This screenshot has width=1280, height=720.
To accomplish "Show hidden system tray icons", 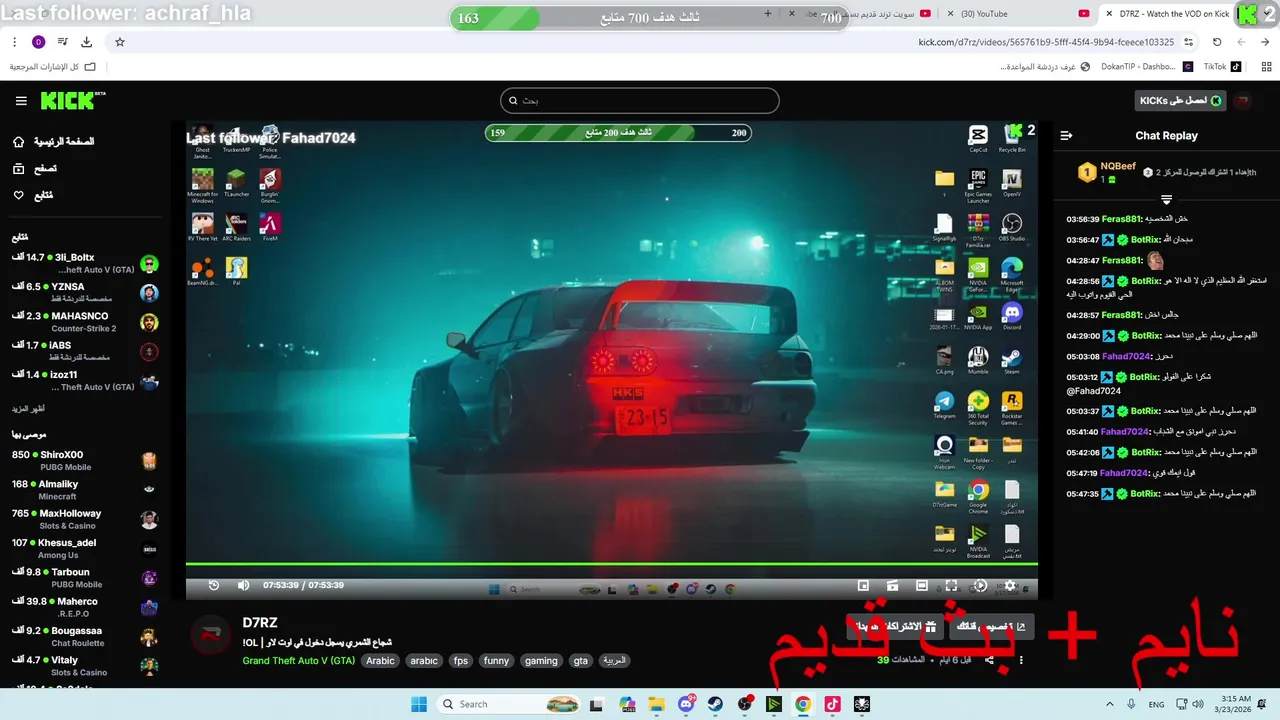I will click(x=1109, y=704).
